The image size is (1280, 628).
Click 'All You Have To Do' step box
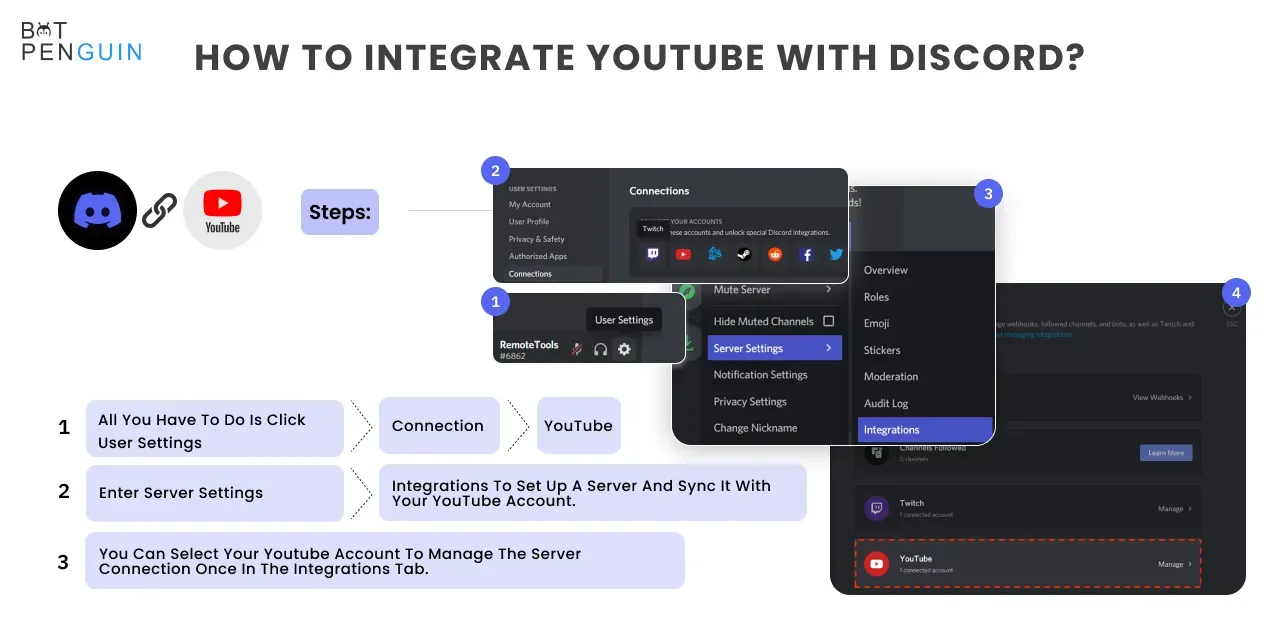(215, 429)
